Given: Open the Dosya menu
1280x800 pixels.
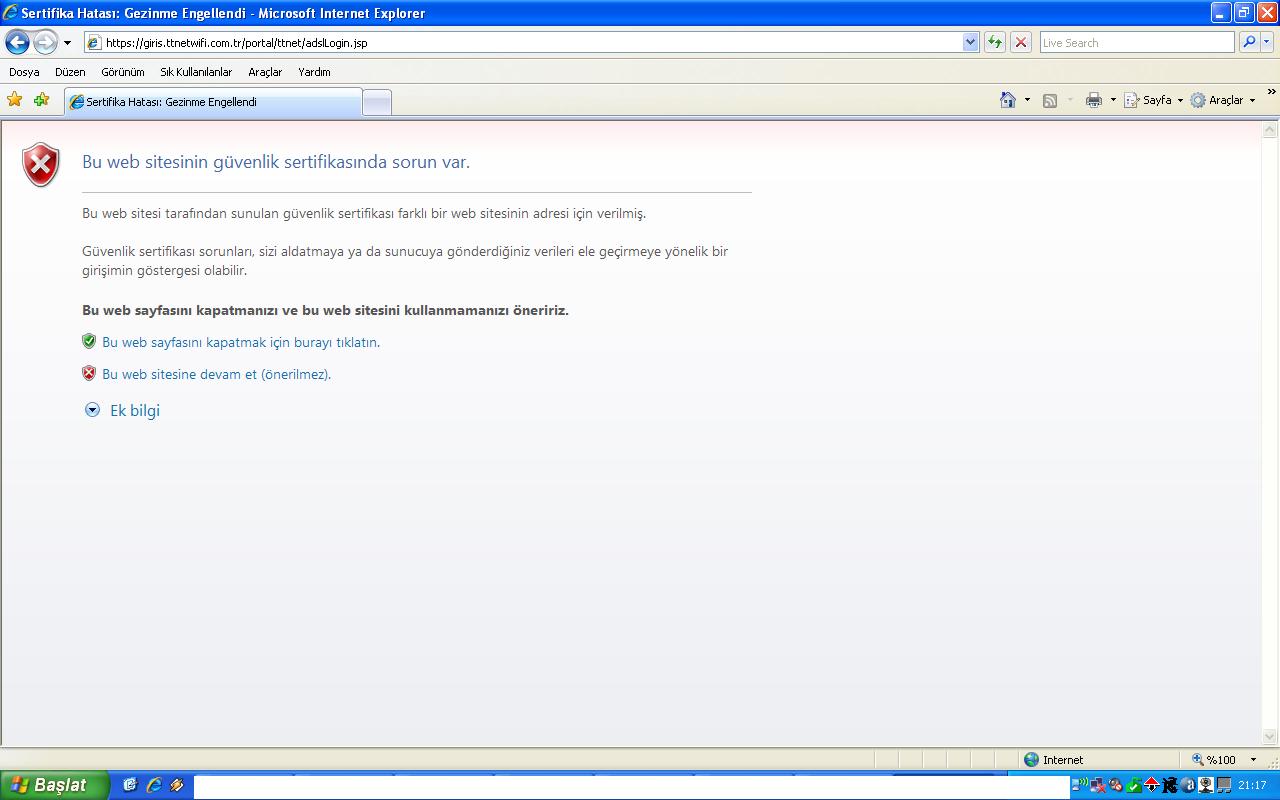Looking at the screenshot, I should [x=24, y=72].
